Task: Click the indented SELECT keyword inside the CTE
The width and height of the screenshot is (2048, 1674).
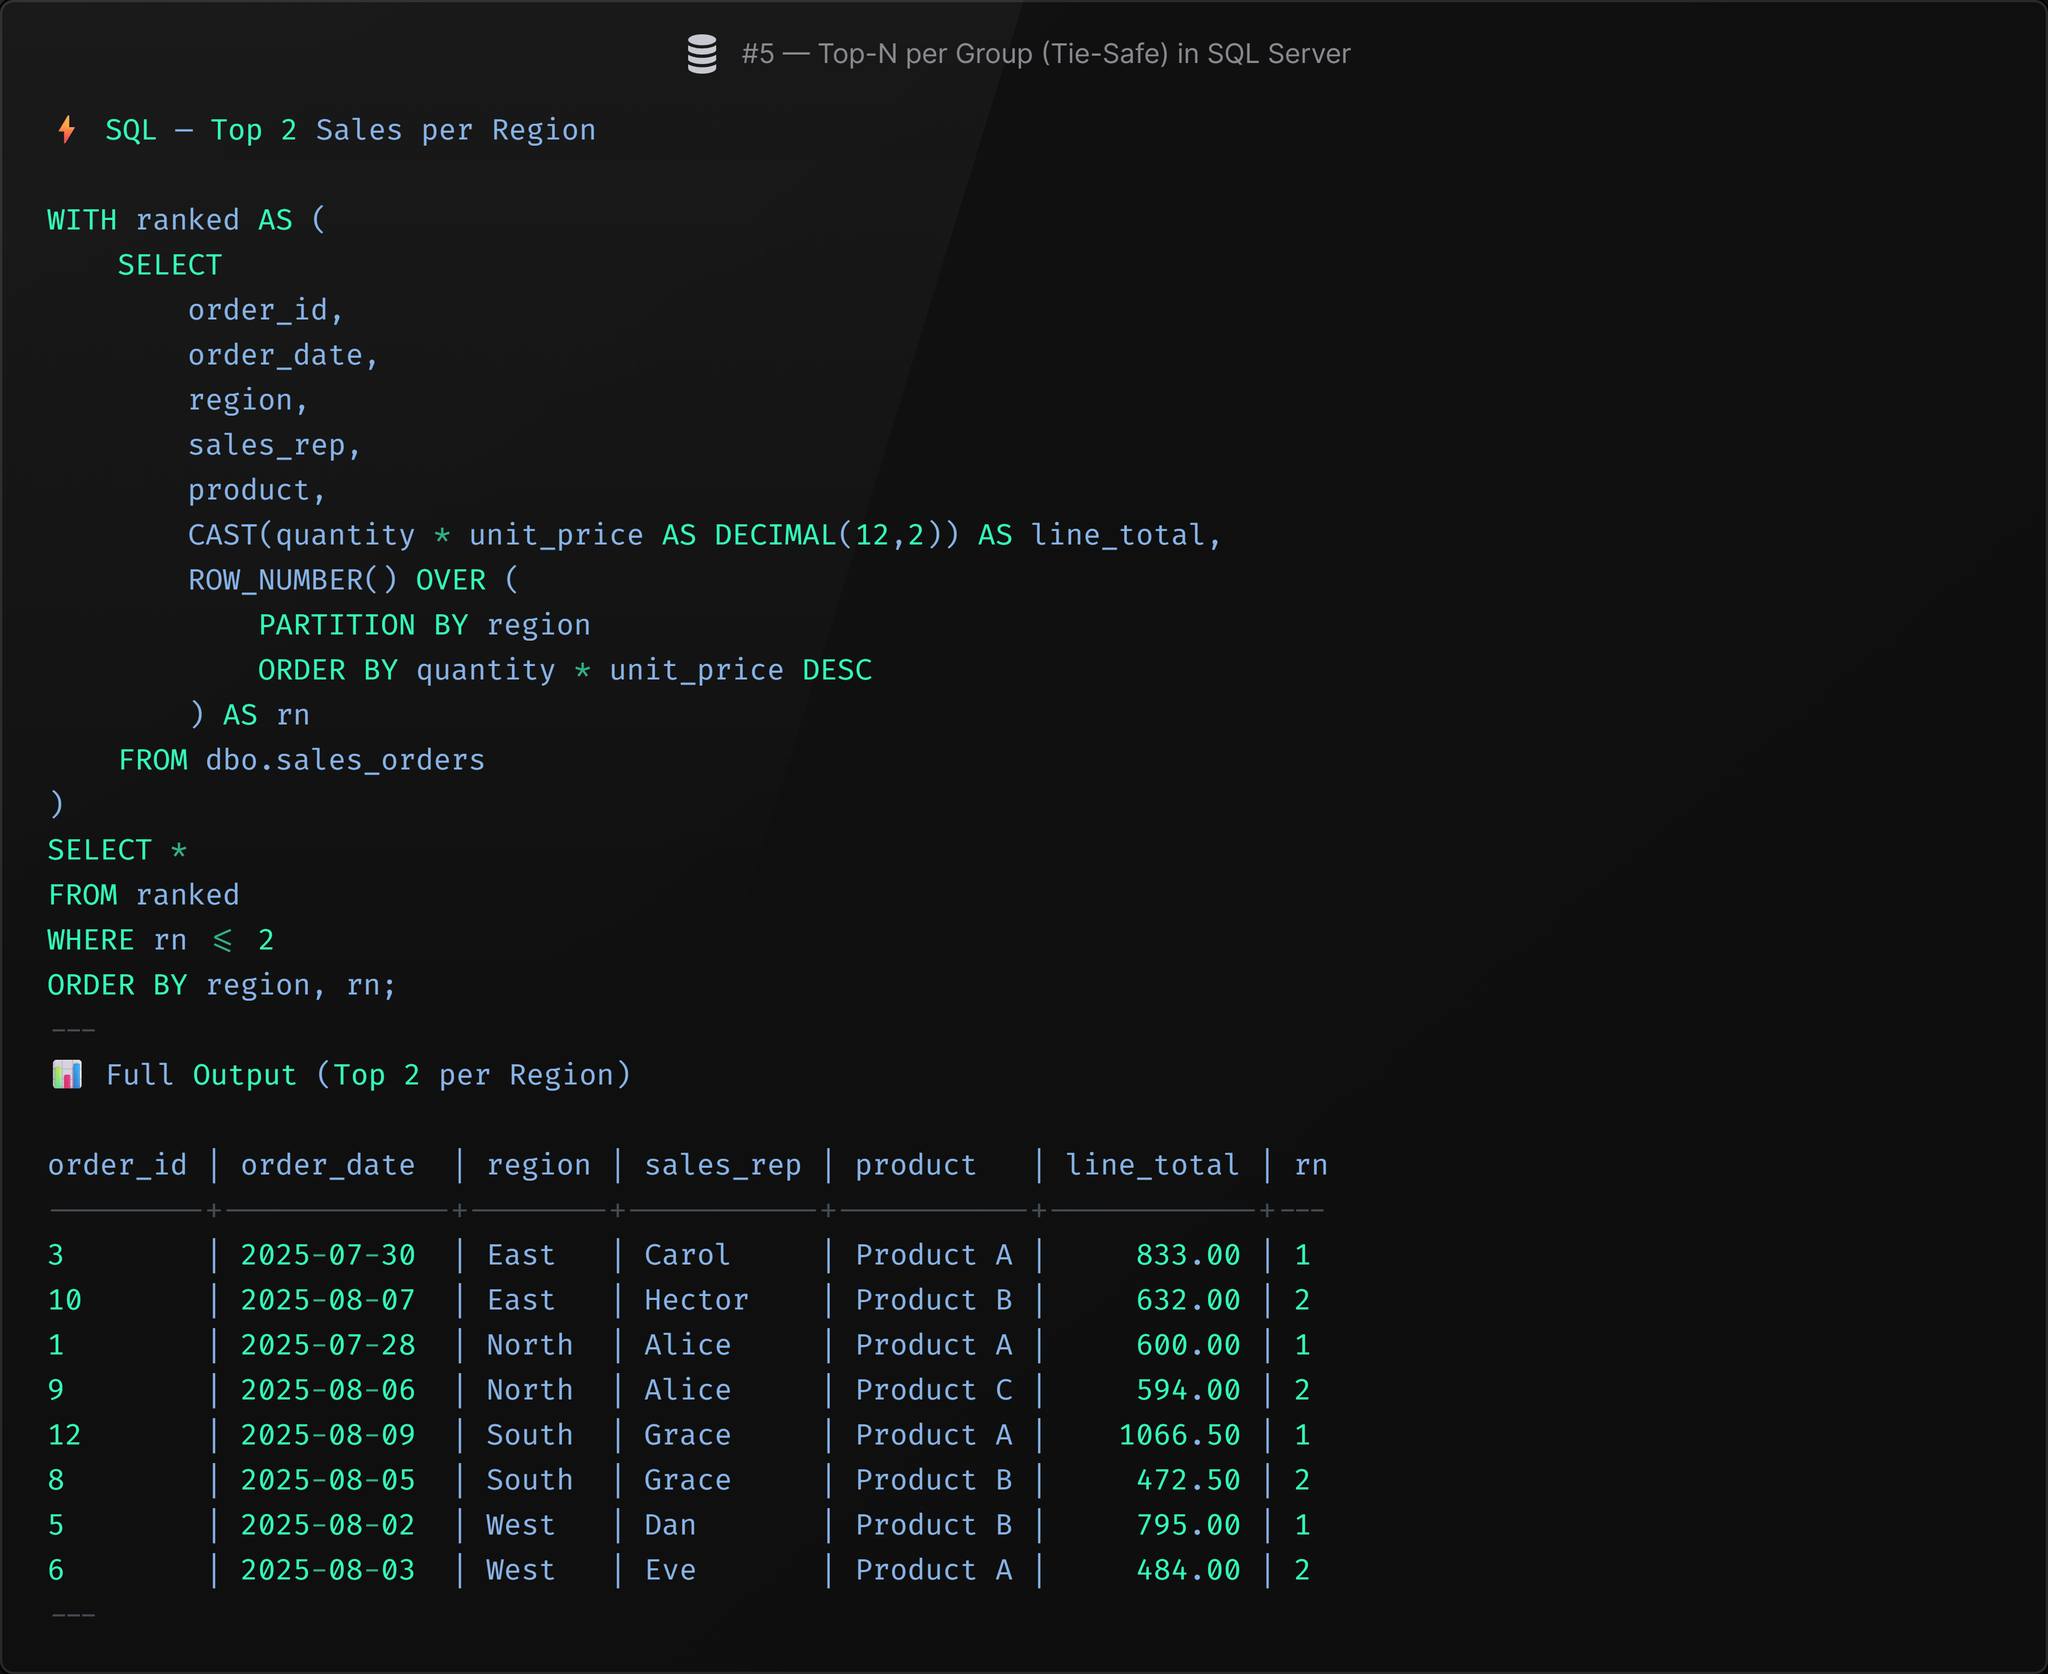Action: point(170,265)
